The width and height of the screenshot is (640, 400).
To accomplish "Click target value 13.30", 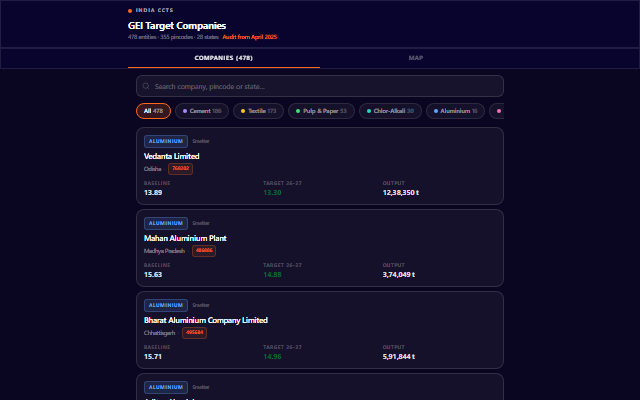I will click(x=272, y=193).
